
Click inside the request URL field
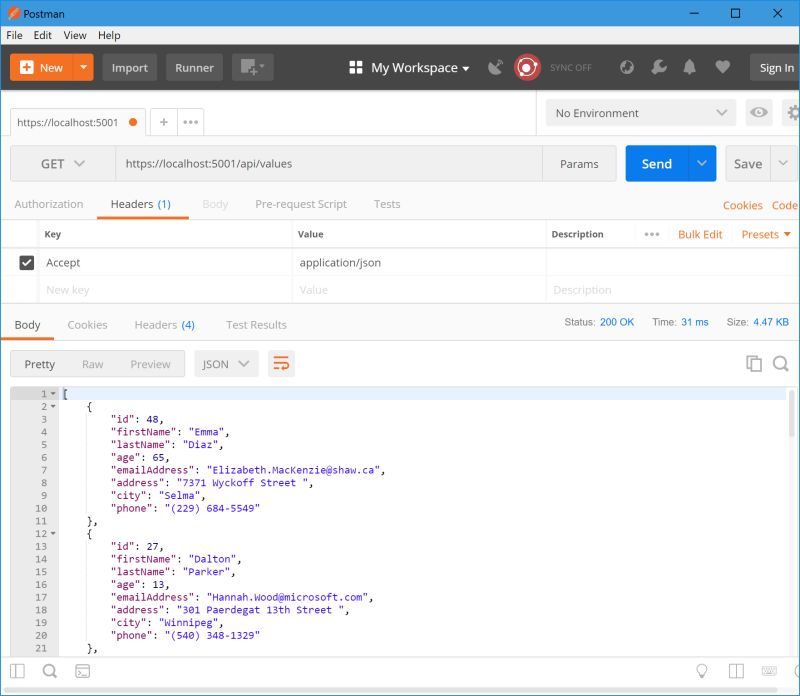tap(300, 162)
